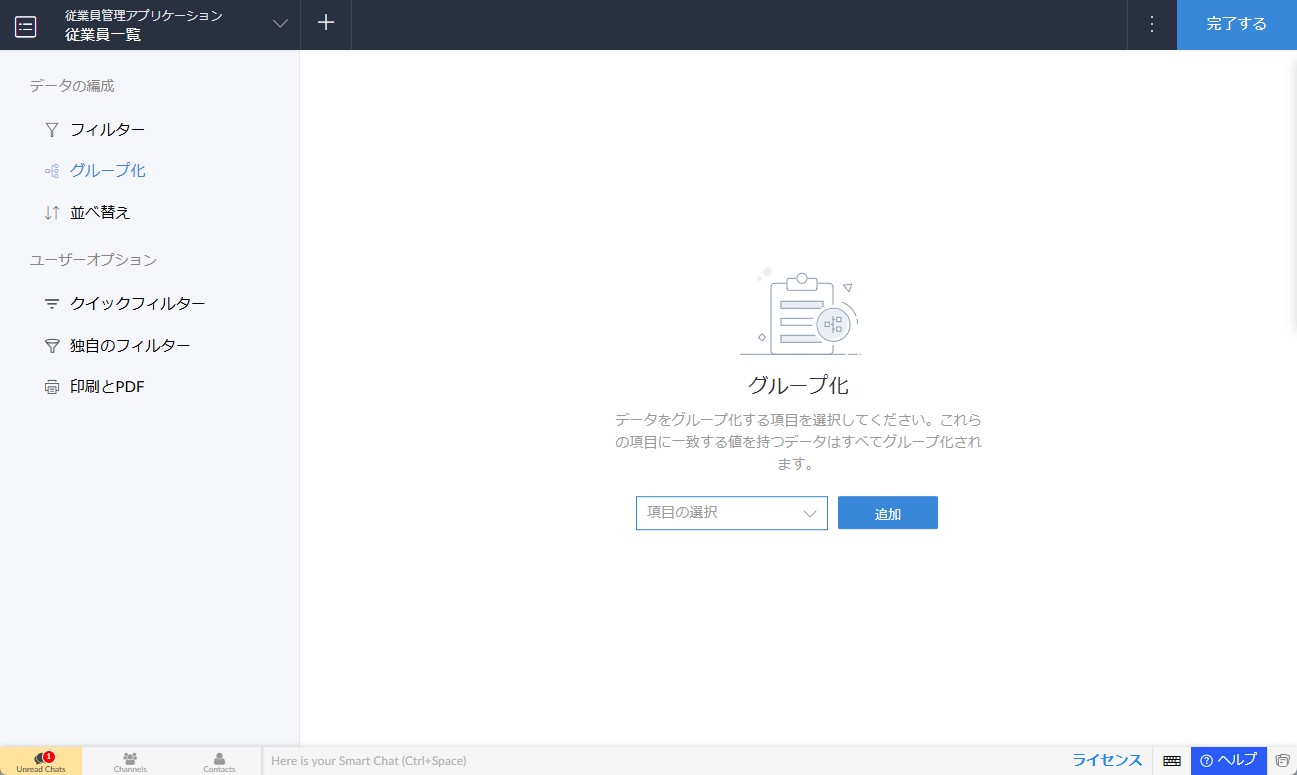The width and height of the screenshot is (1297, 775).
Task: Open the 並べ替え sorting option
Action: [x=100, y=213]
